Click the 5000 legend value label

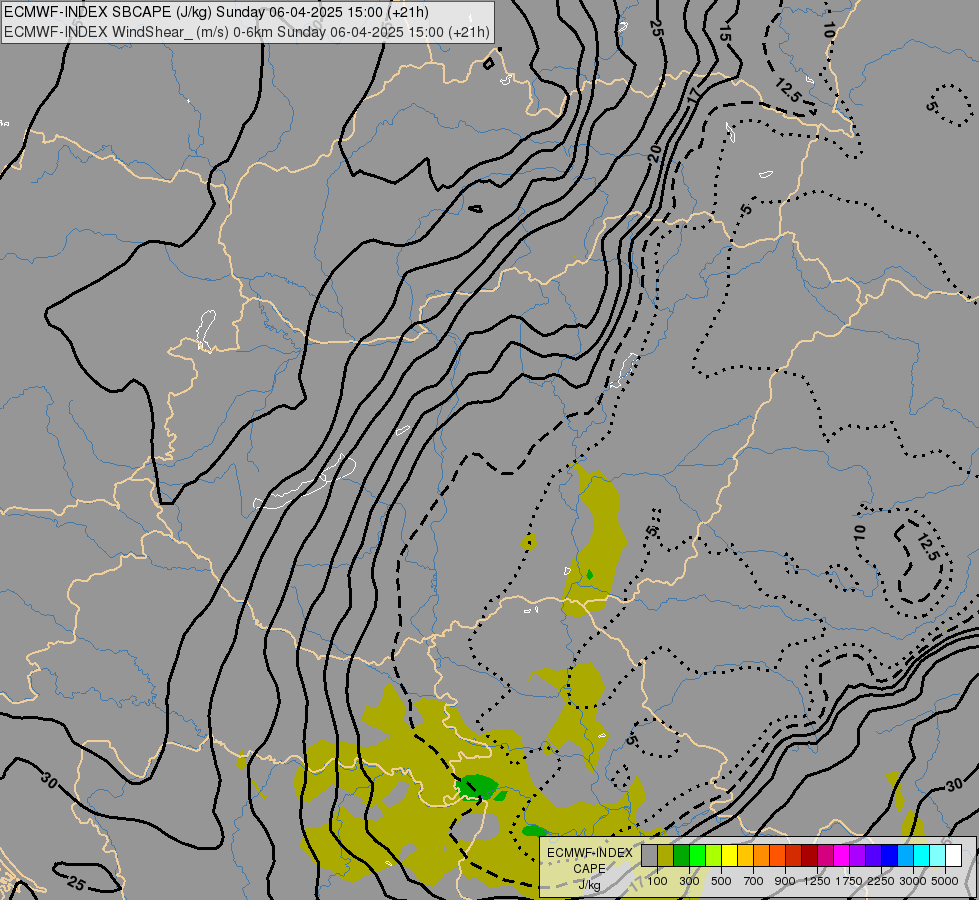pyautogui.click(x=945, y=881)
